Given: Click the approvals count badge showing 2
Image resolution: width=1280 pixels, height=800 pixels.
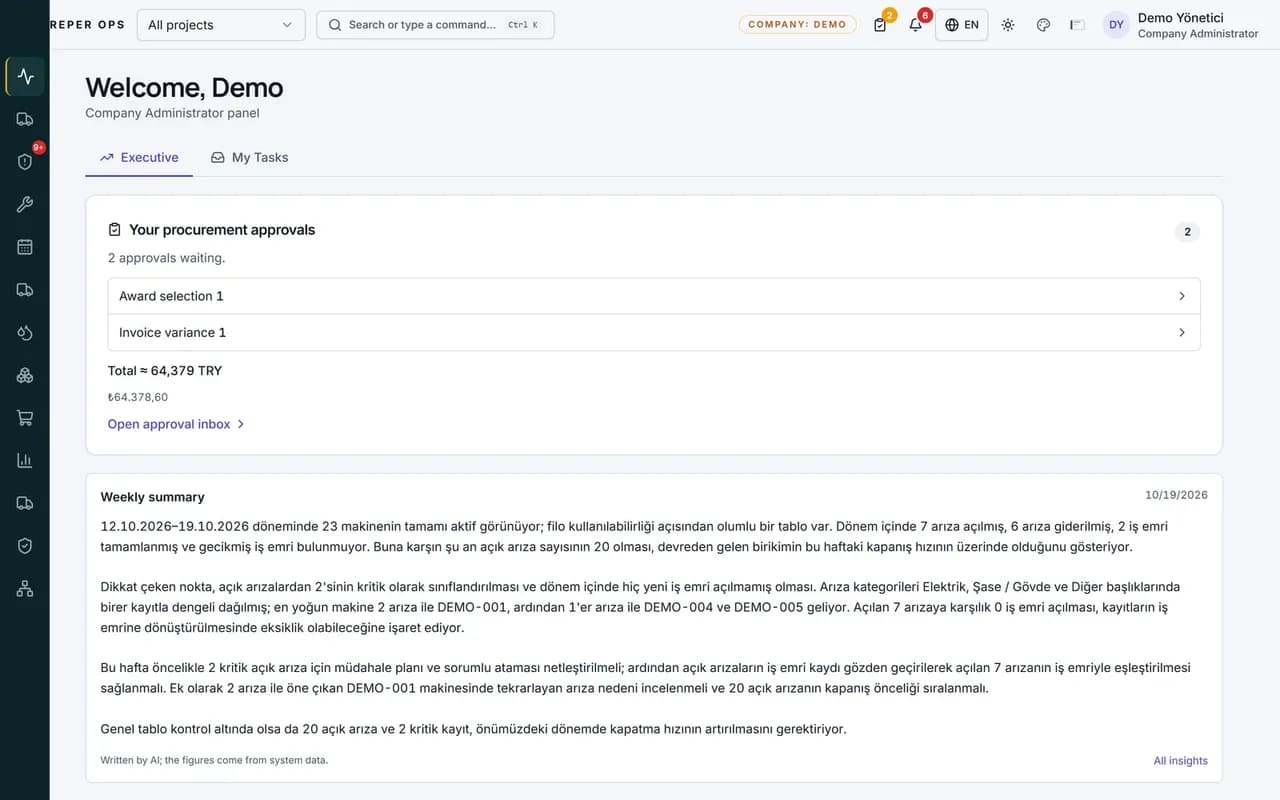Looking at the screenshot, I should coord(1187,232).
